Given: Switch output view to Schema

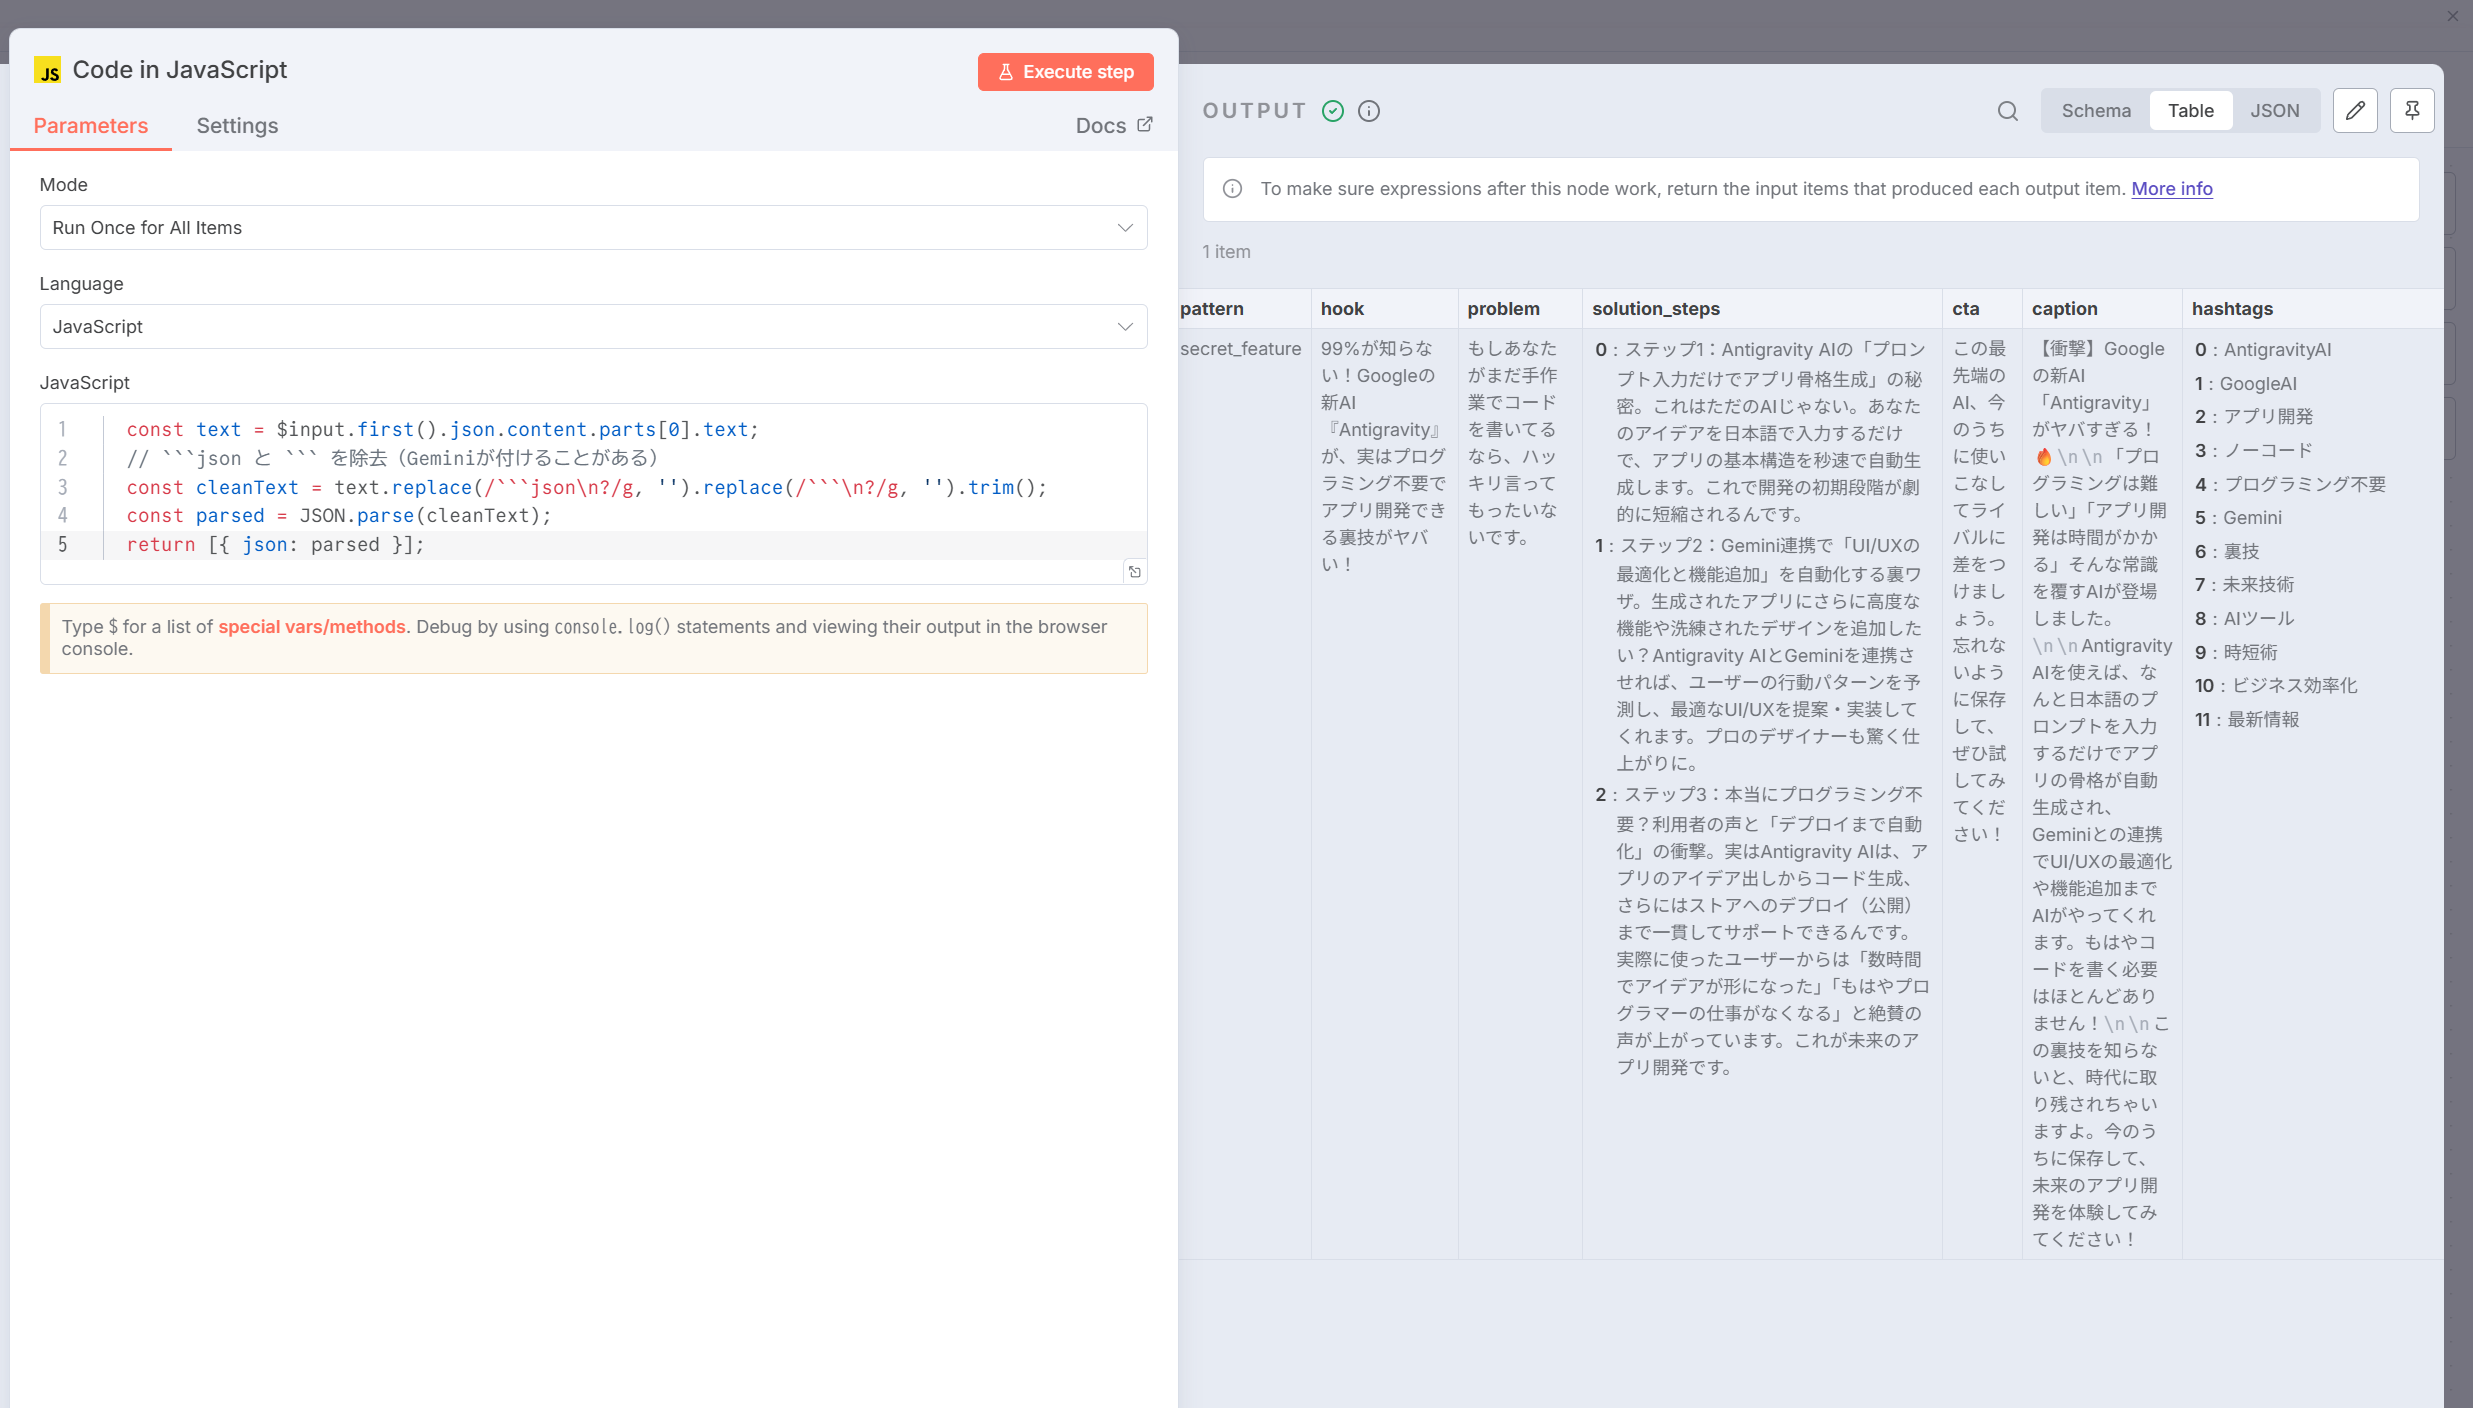Looking at the screenshot, I should click(2096, 111).
